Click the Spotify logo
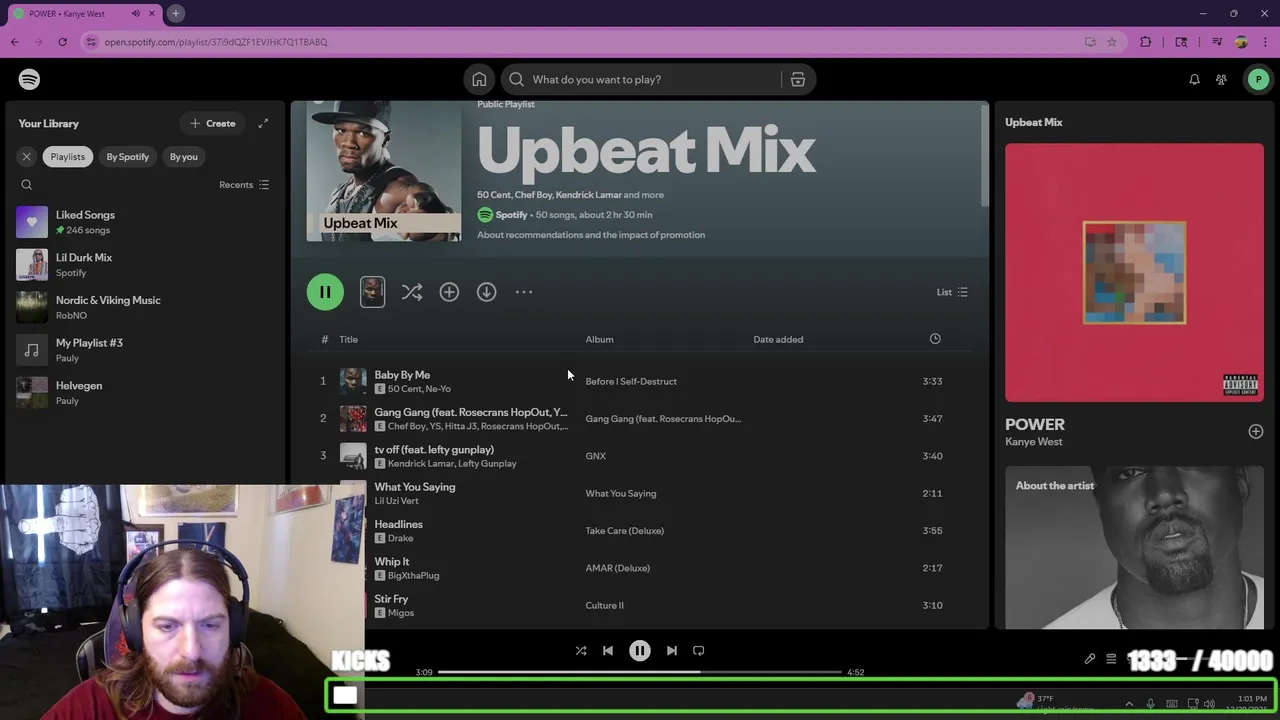The image size is (1280, 720). tap(29, 79)
